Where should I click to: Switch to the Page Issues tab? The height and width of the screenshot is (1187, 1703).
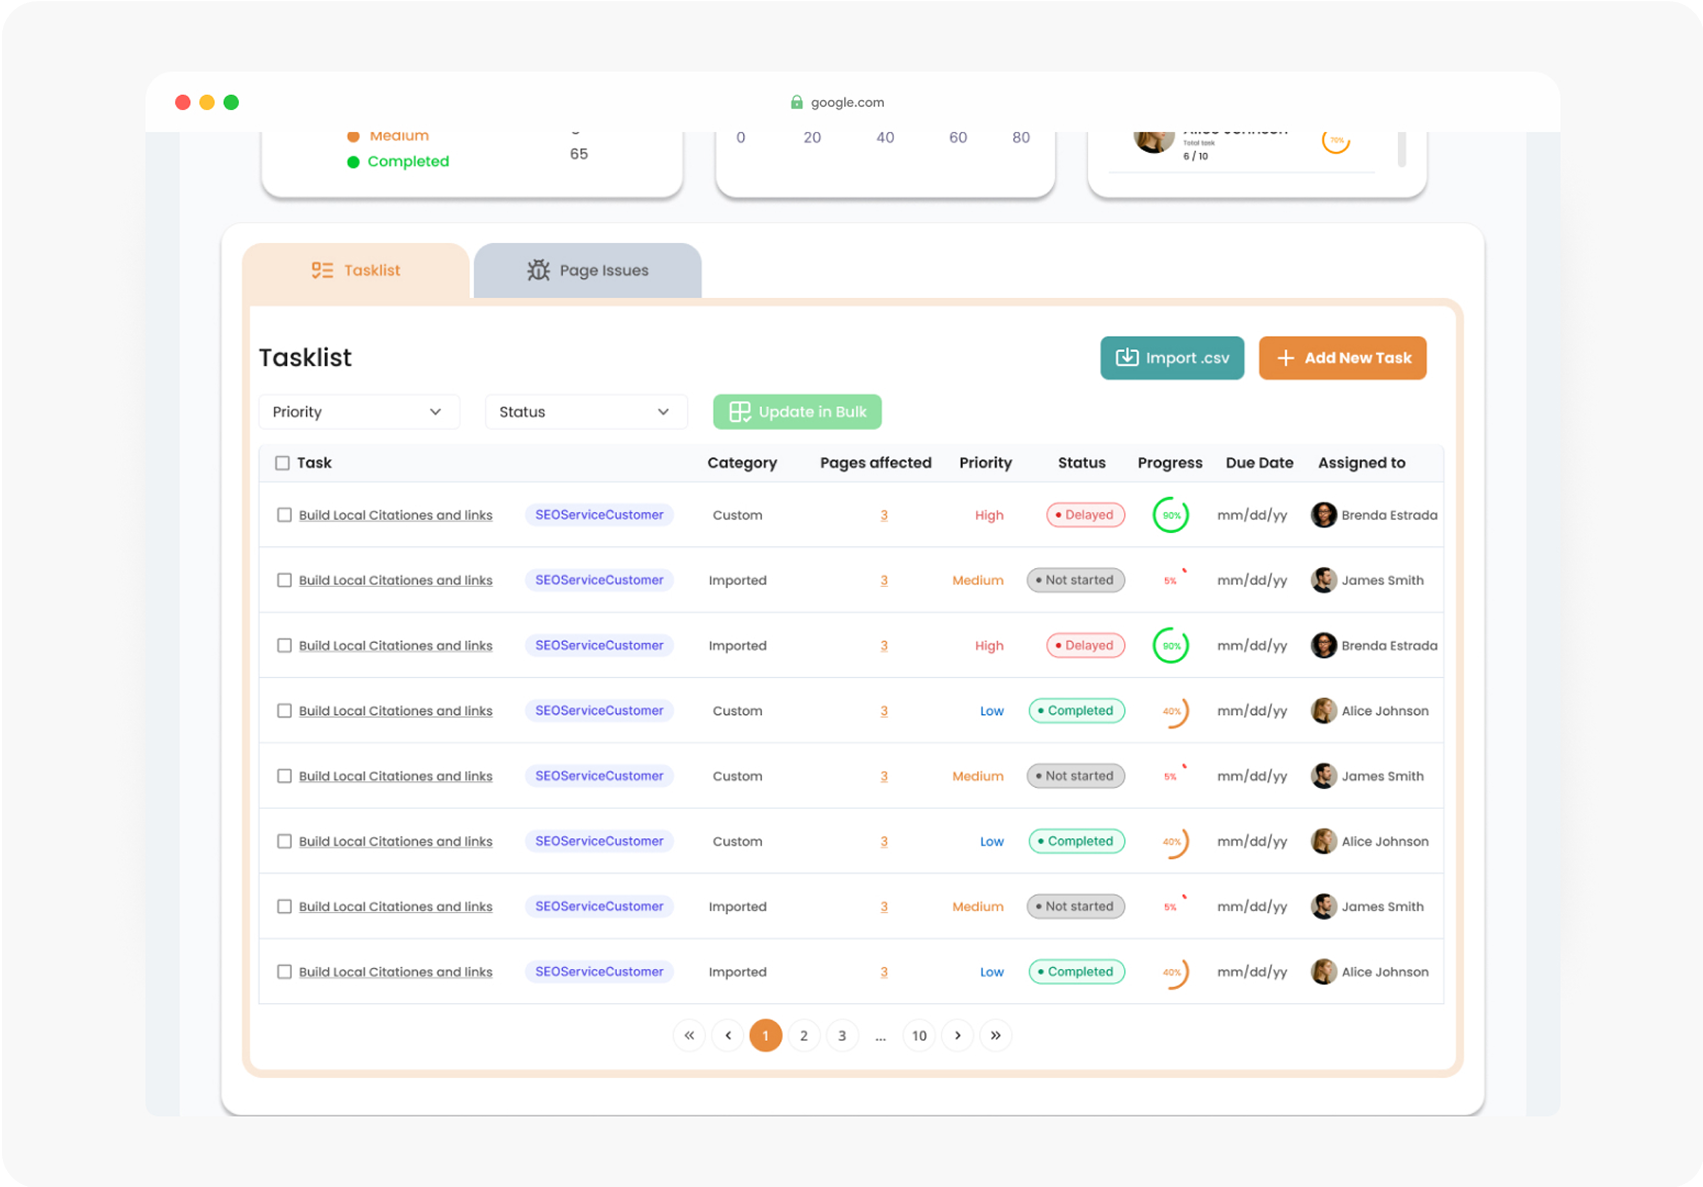pos(587,270)
